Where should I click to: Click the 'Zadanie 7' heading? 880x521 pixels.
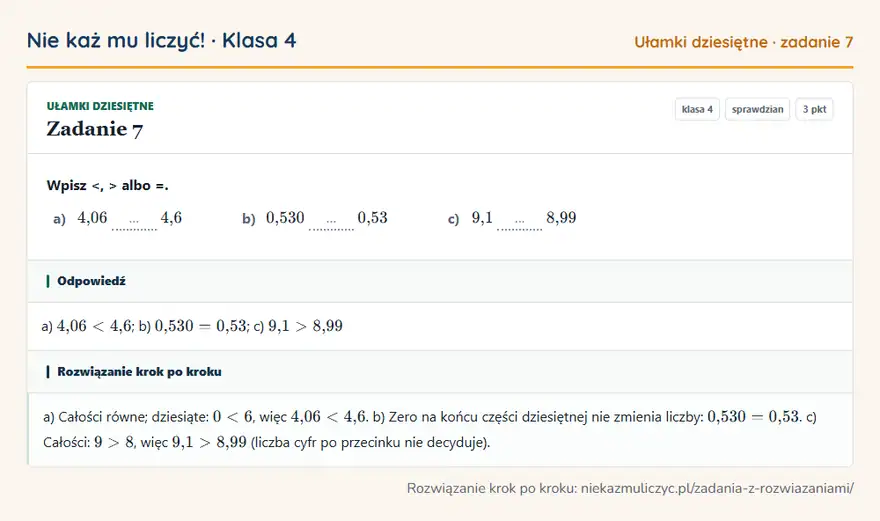click(94, 129)
